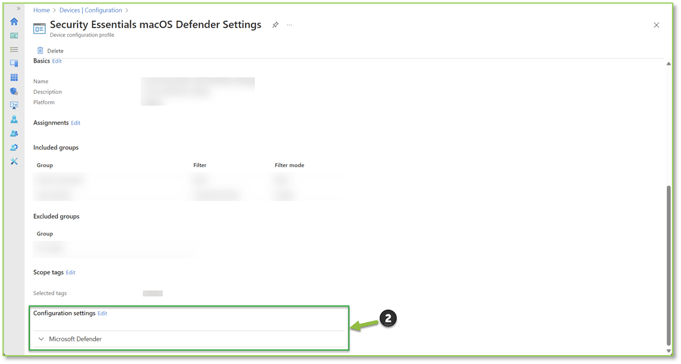This screenshot has height=364, width=681.
Task: Pin the profile page
Action: [275, 25]
